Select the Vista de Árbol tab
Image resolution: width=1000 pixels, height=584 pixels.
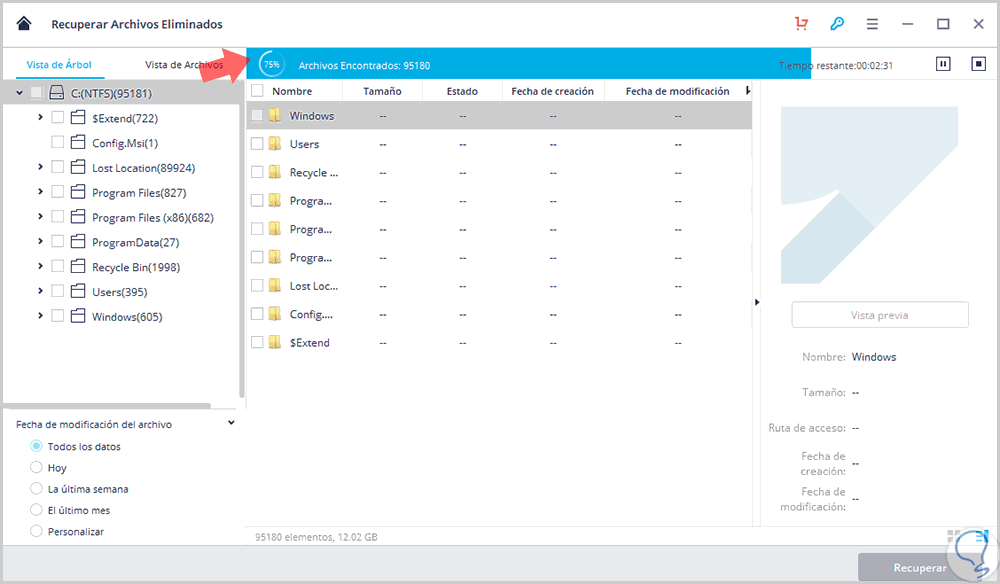(x=59, y=63)
